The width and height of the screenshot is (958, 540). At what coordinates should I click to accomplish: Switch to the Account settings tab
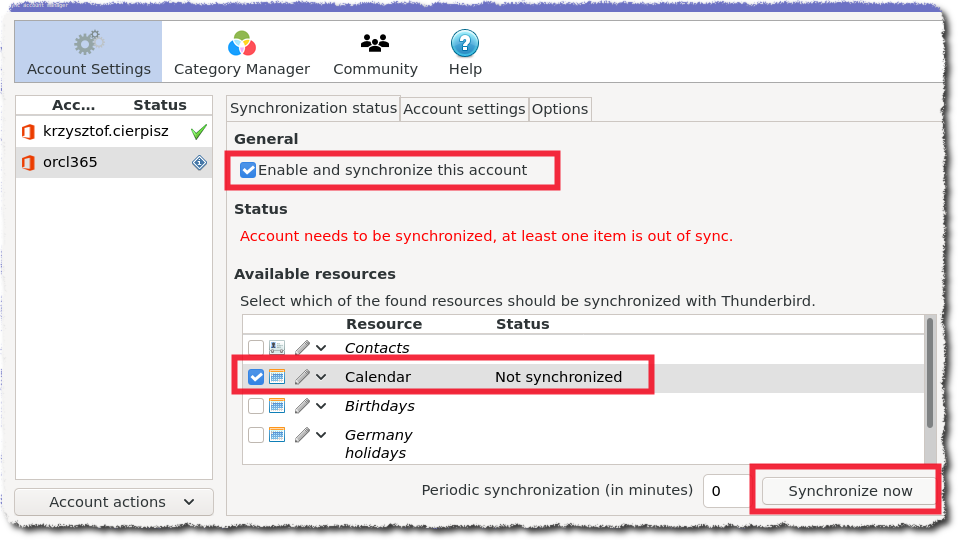[464, 109]
